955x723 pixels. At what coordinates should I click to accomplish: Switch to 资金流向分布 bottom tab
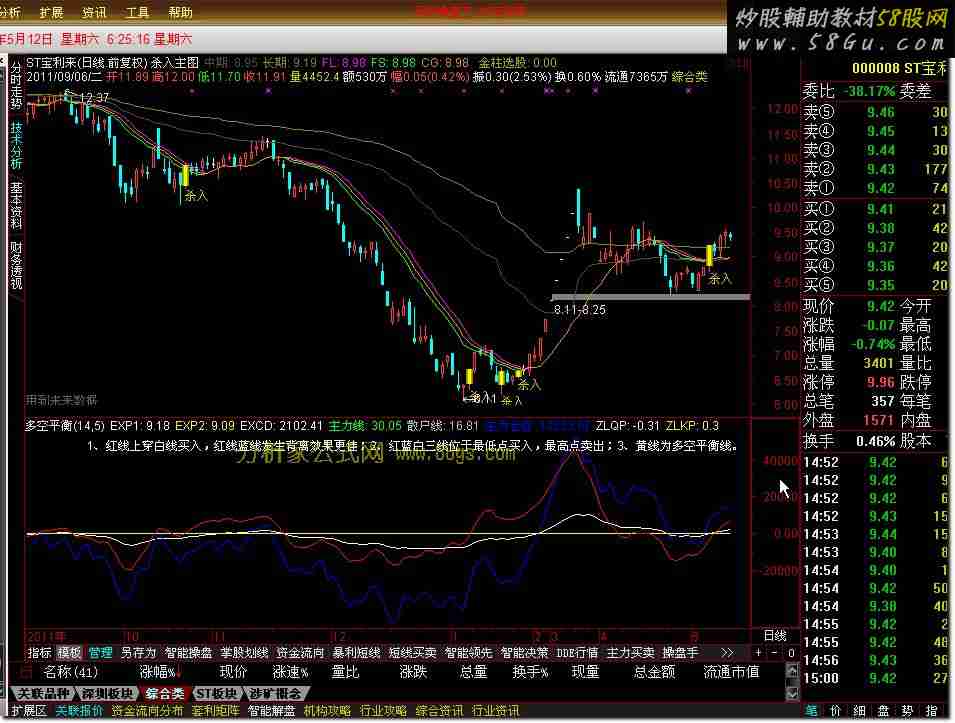[x=147, y=711]
